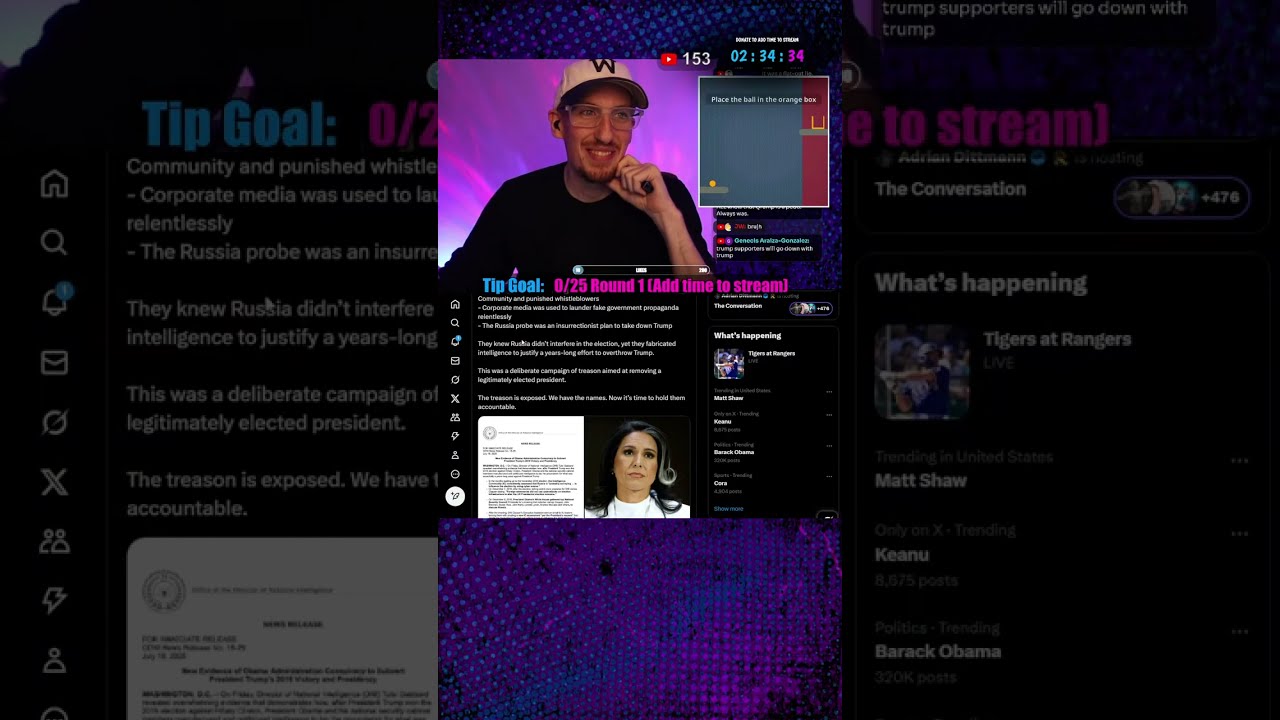Click sharp tweet line 'They knew Russia didn't interfere'

point(577,348)
